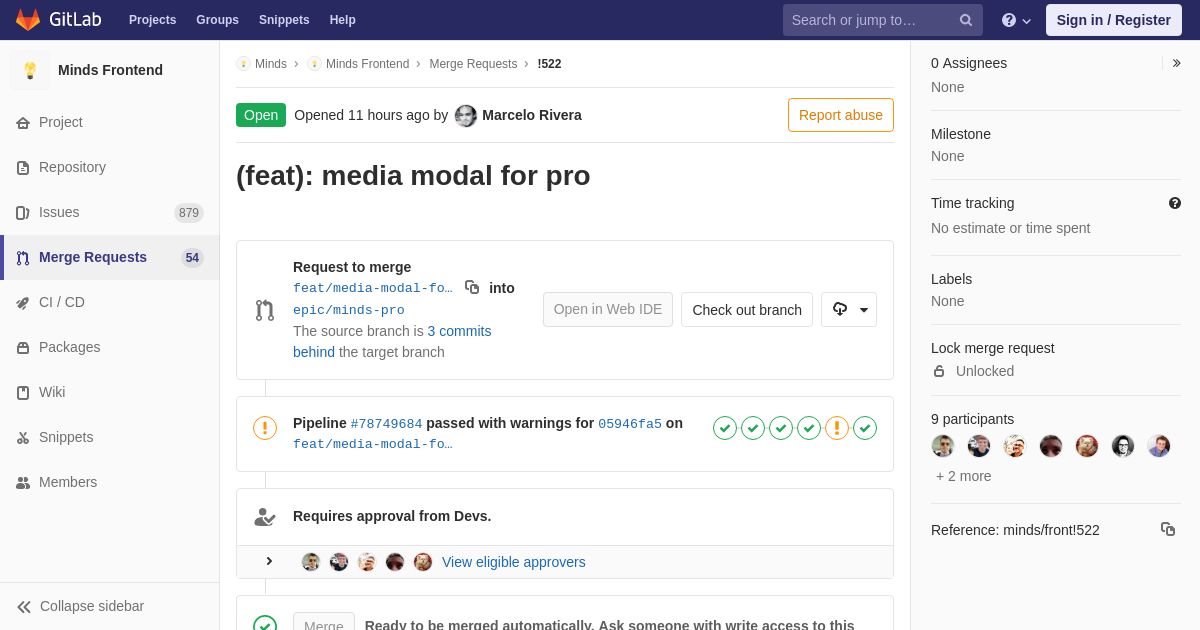
Task: Expand the eligible approvers list
Action: point(269,562)
